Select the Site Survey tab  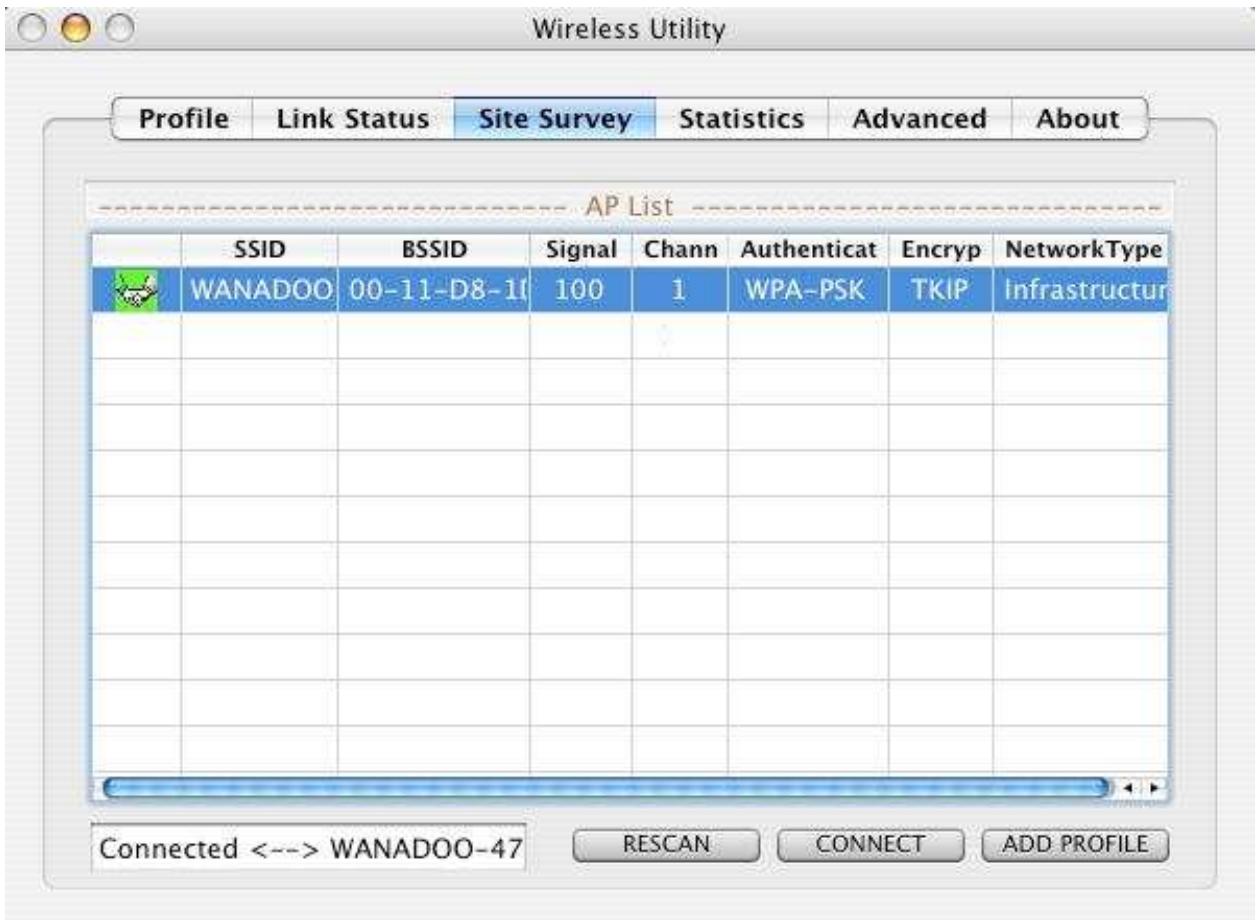pos(555,119)
